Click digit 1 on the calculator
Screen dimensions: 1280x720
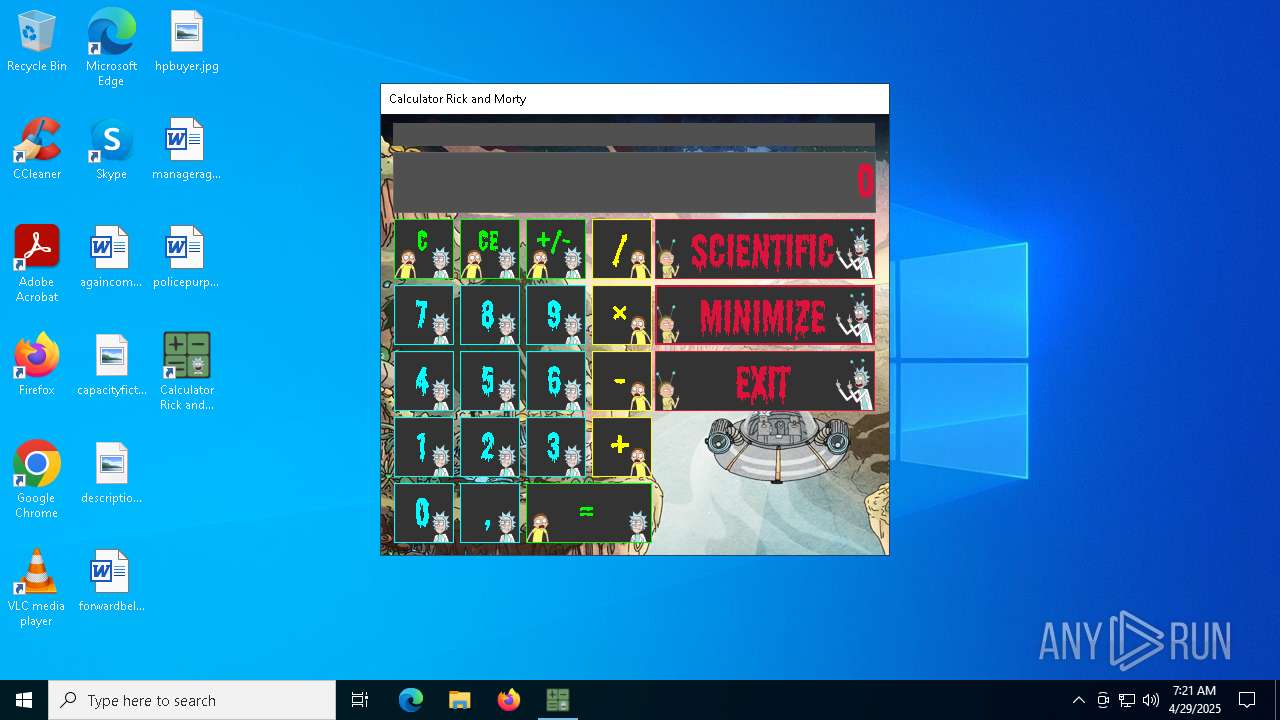[x=424, y=447]
